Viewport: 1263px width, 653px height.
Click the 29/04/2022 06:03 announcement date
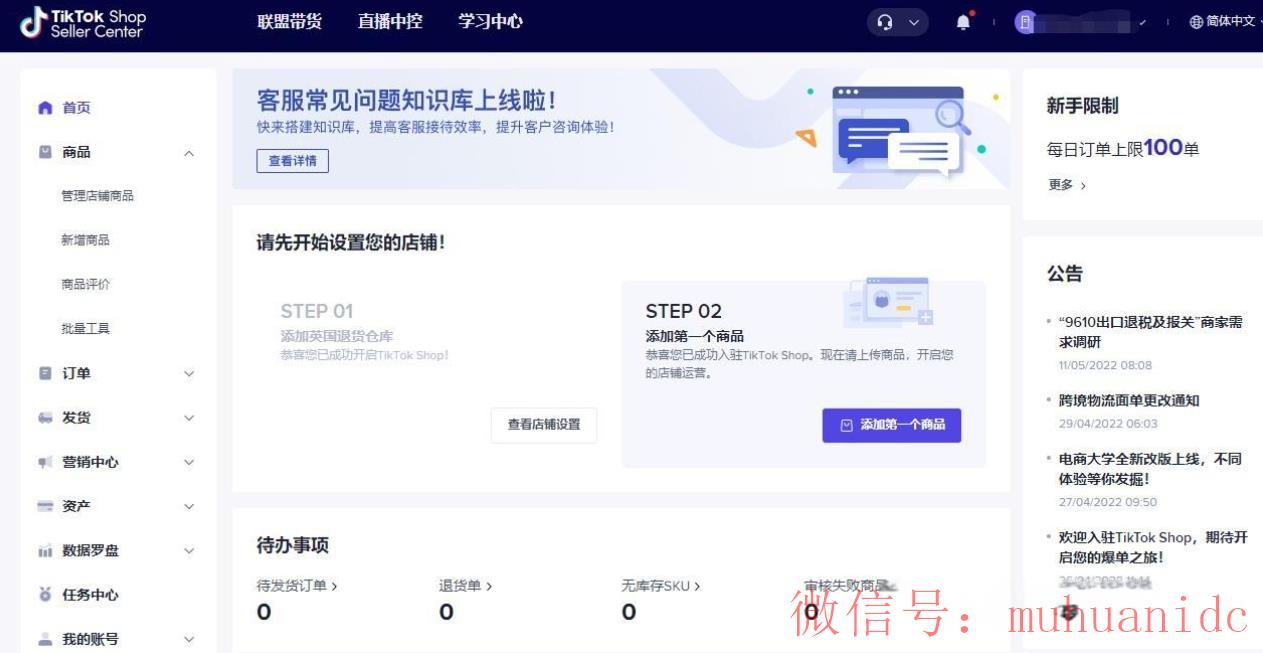tap(1108, 424)
